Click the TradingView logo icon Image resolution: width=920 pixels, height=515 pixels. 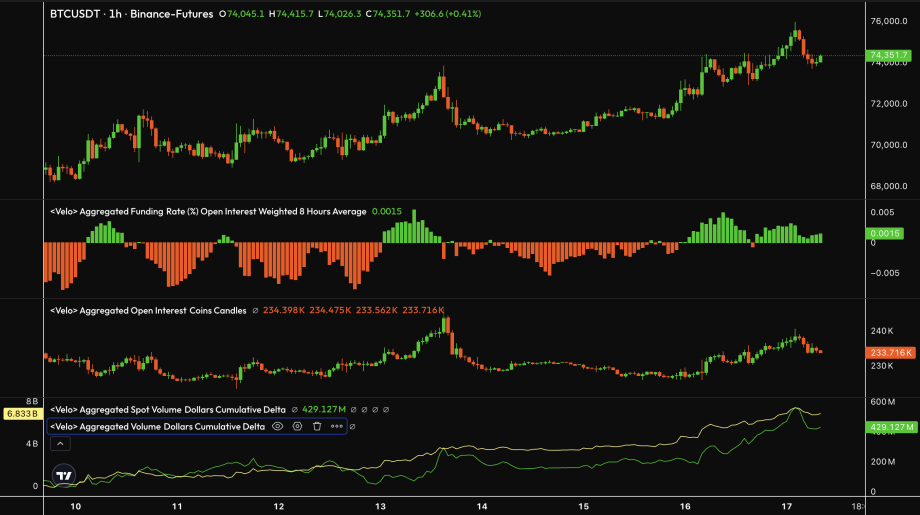(64, 477)
